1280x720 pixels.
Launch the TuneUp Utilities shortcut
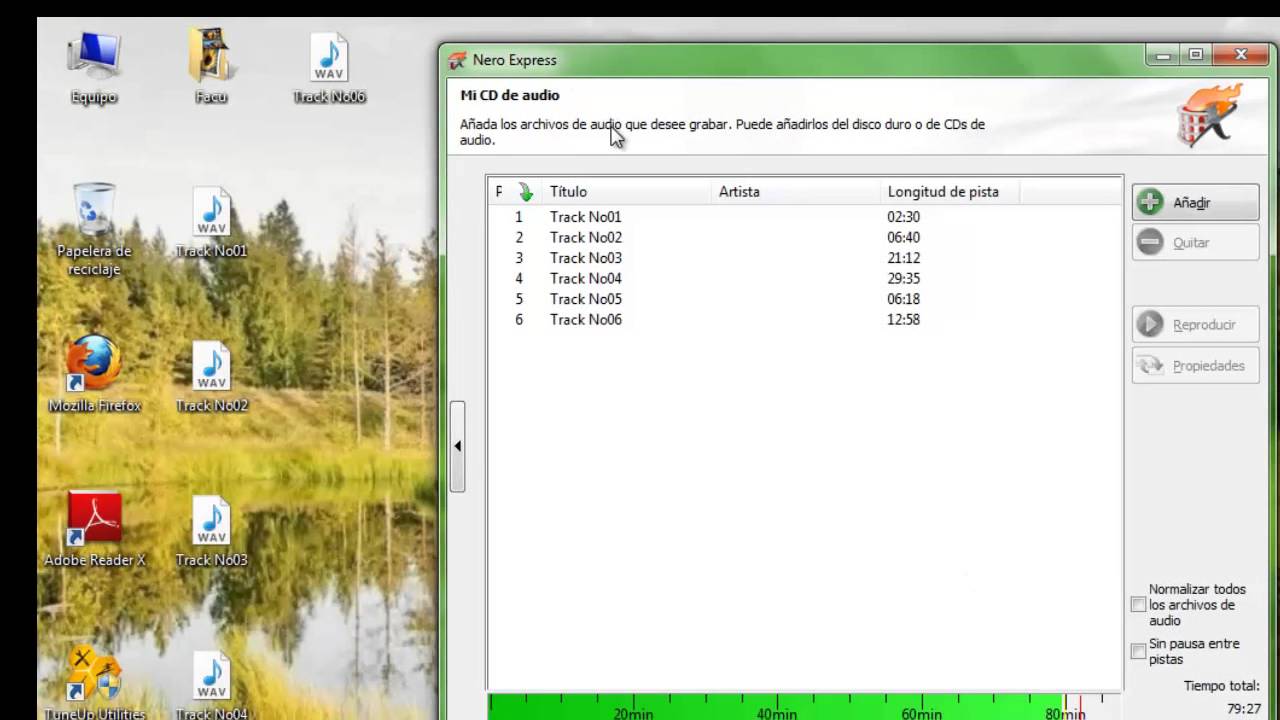[x=94, y=683]
